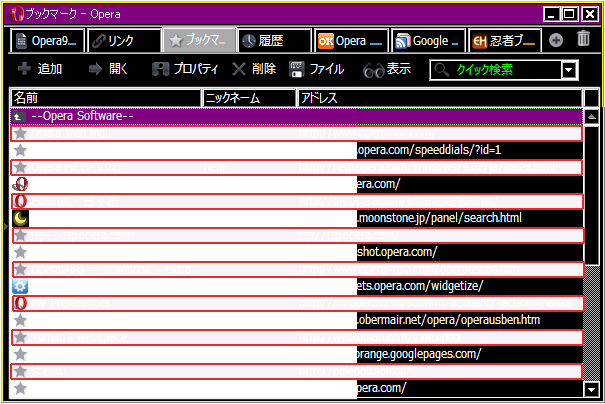Click the star icon of Toman's webspace row

[x=20, y=337]
